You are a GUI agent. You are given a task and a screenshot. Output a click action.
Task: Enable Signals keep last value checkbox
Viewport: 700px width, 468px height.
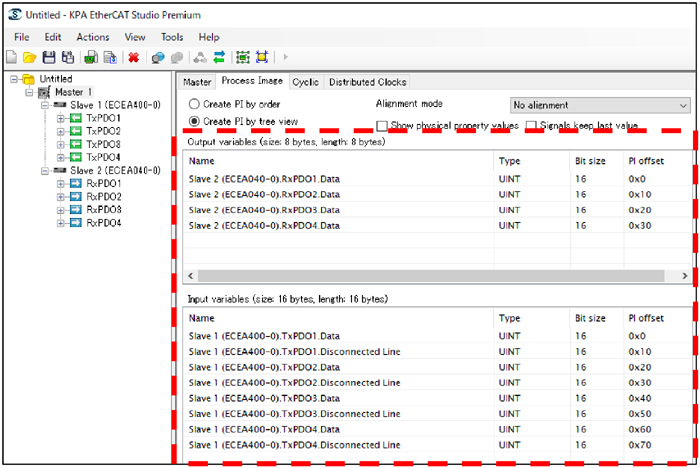click(533, 126)
